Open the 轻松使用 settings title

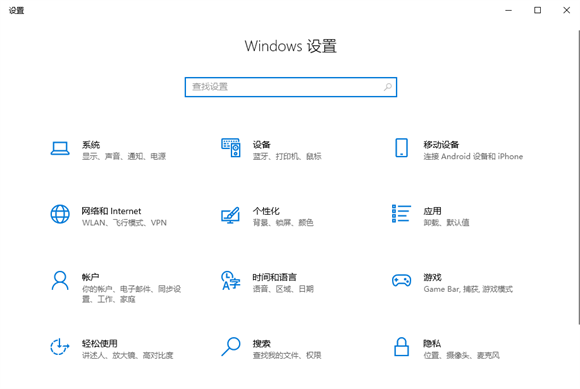click(100, 344)
